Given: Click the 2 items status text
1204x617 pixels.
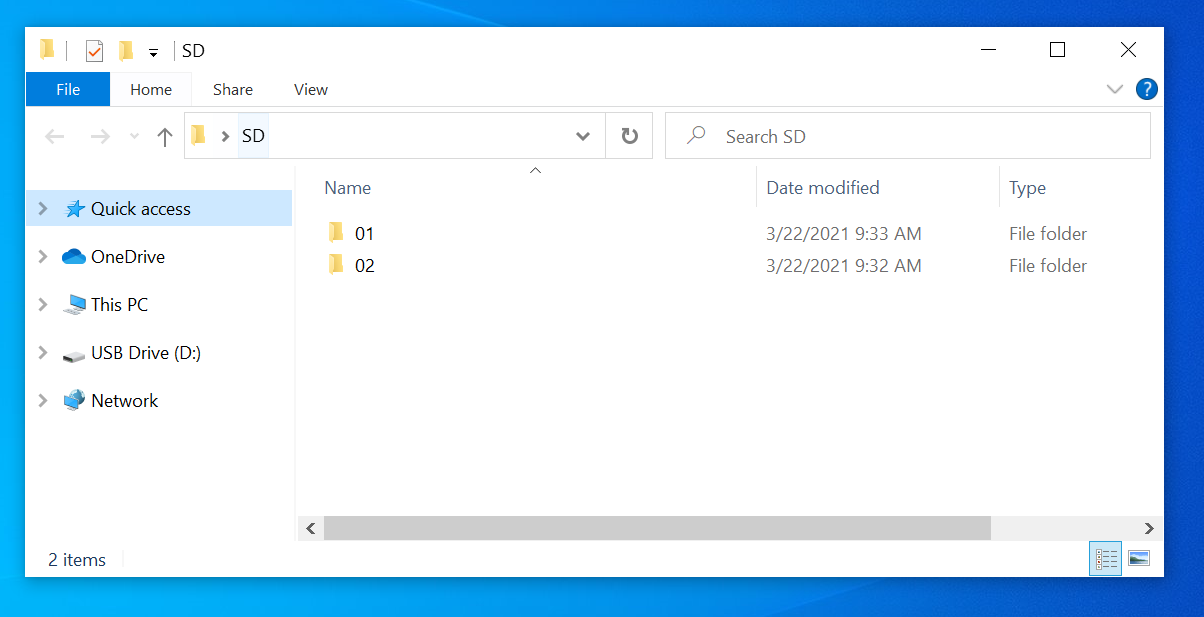Looking at the screenshot, I should pos(77,560).
